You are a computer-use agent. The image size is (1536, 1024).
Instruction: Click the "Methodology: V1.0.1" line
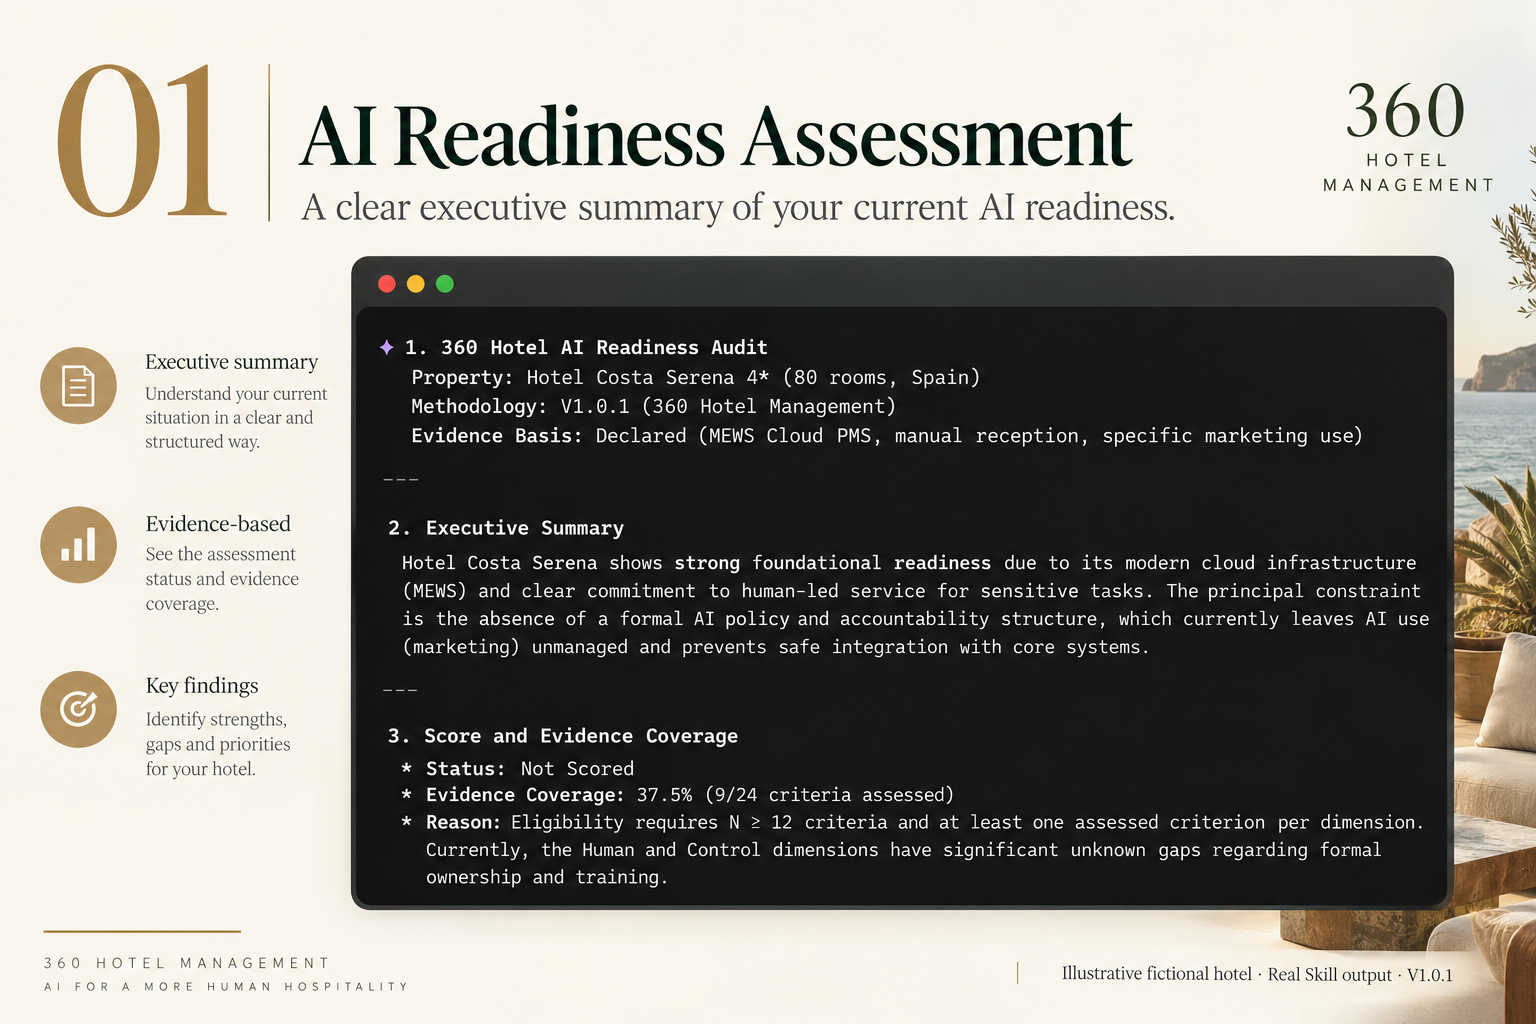(x=653, y=406)
